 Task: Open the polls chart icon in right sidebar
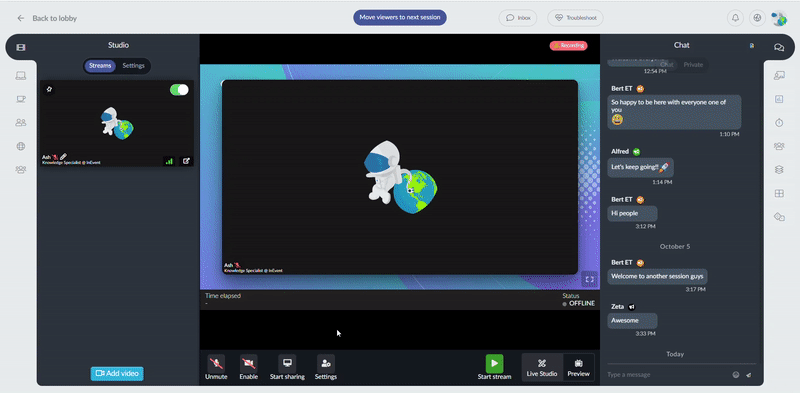(x=779, y=99)
